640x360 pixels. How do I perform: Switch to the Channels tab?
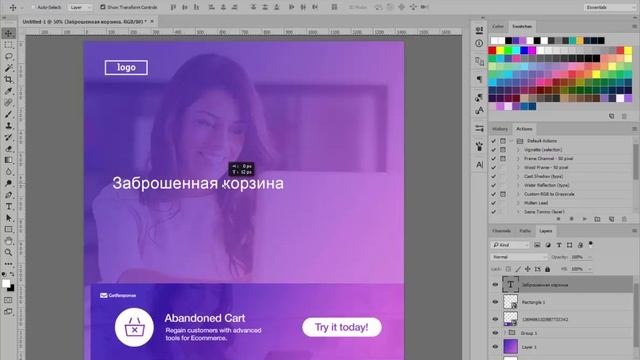pyautogui.click(x=502, y=231)
